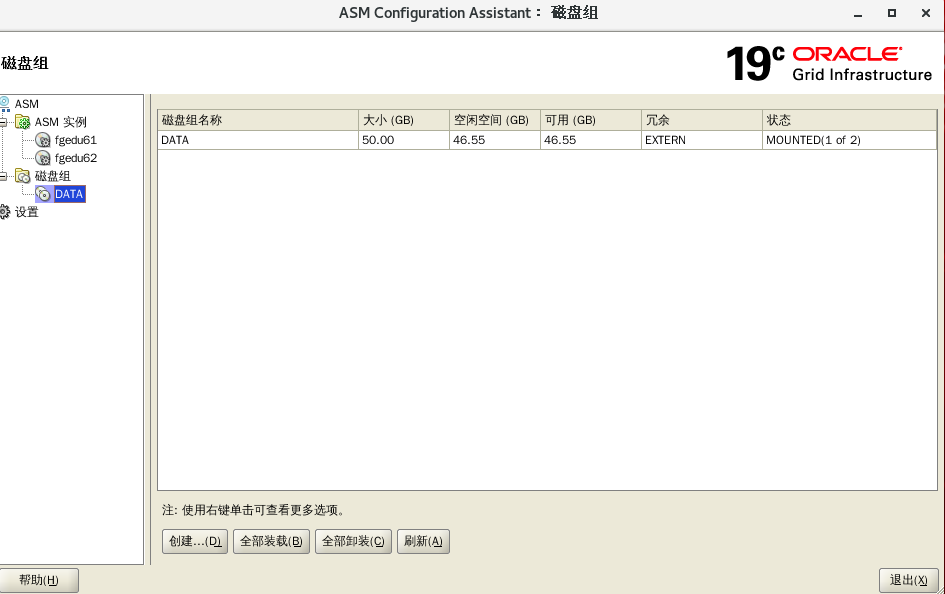This screenshot has width=945, height=594.
Task: Select fgedu61 instance in tree
Action: click(x=75, y=140)
